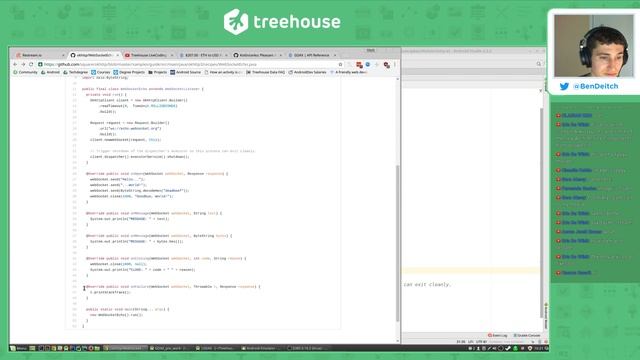Open the Projects bookmark folder
Viewport: 640px width, 360px height.
click(158, 72)
